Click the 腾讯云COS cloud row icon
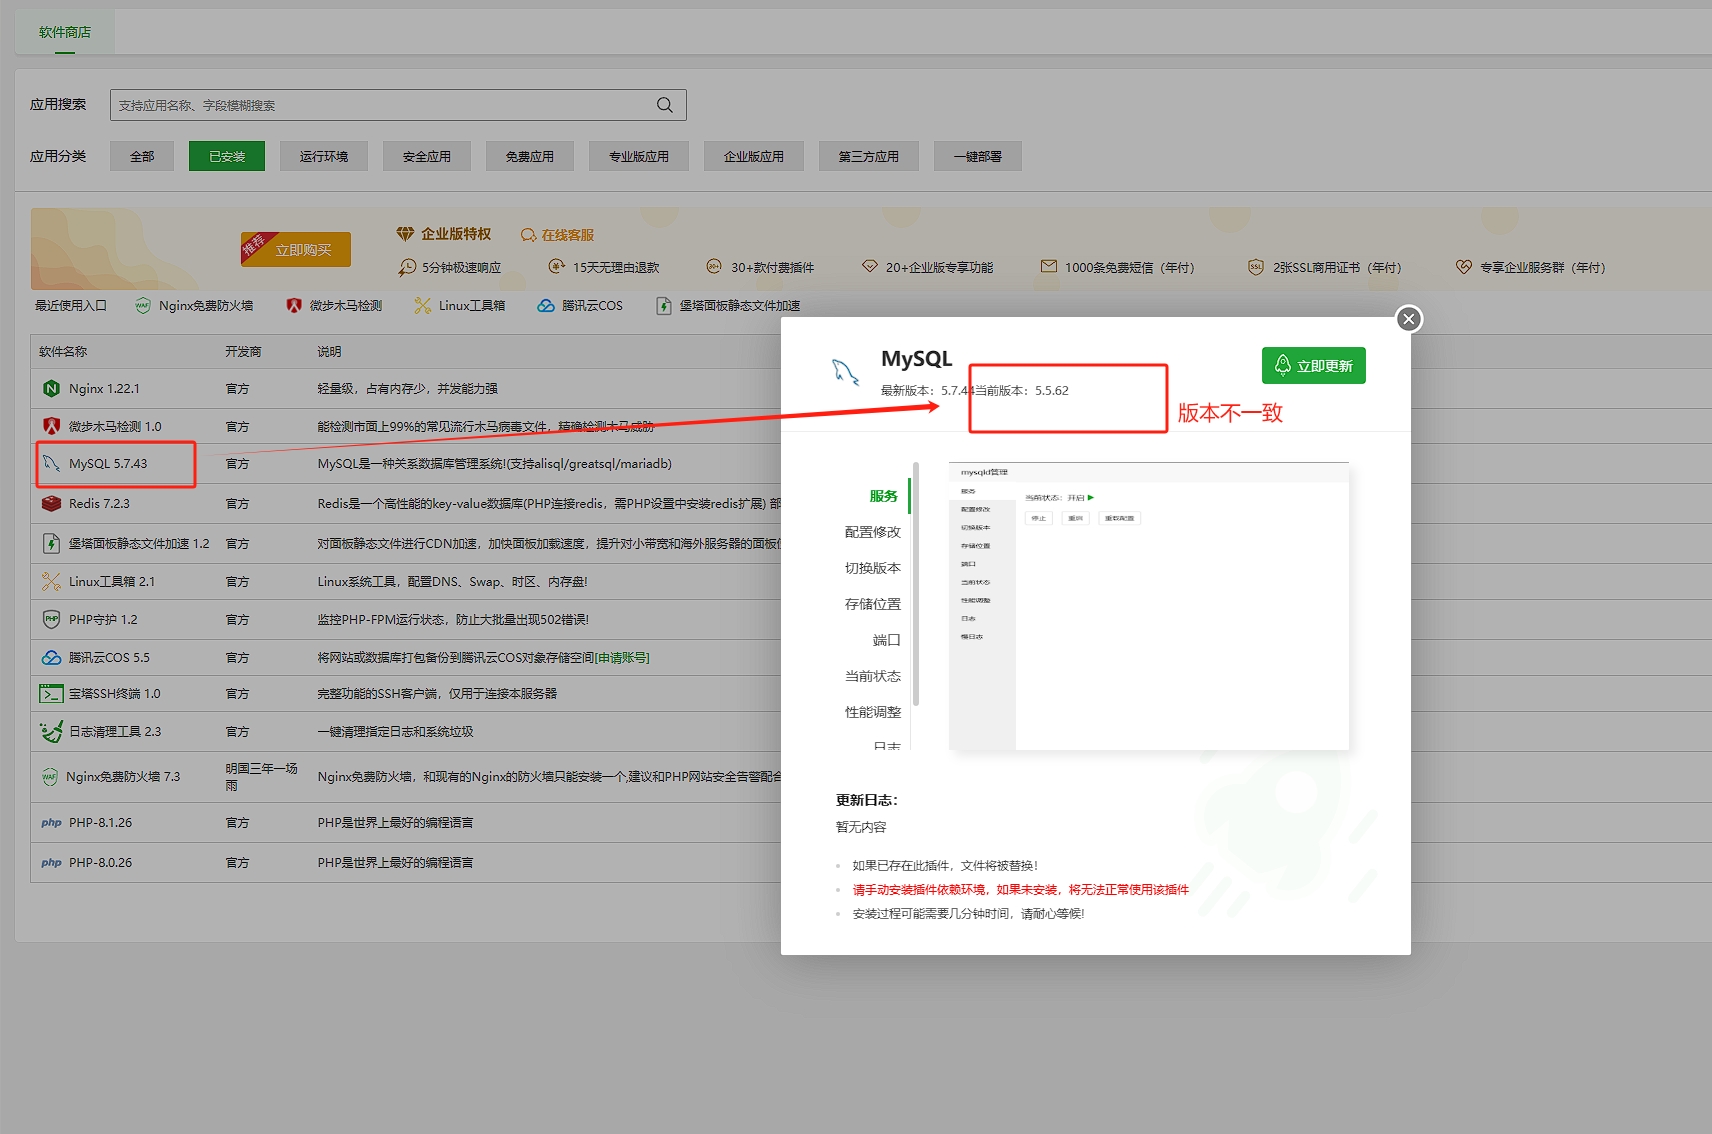The width and height of the screenshot is (1712, 1134). [x=51, y=658]
